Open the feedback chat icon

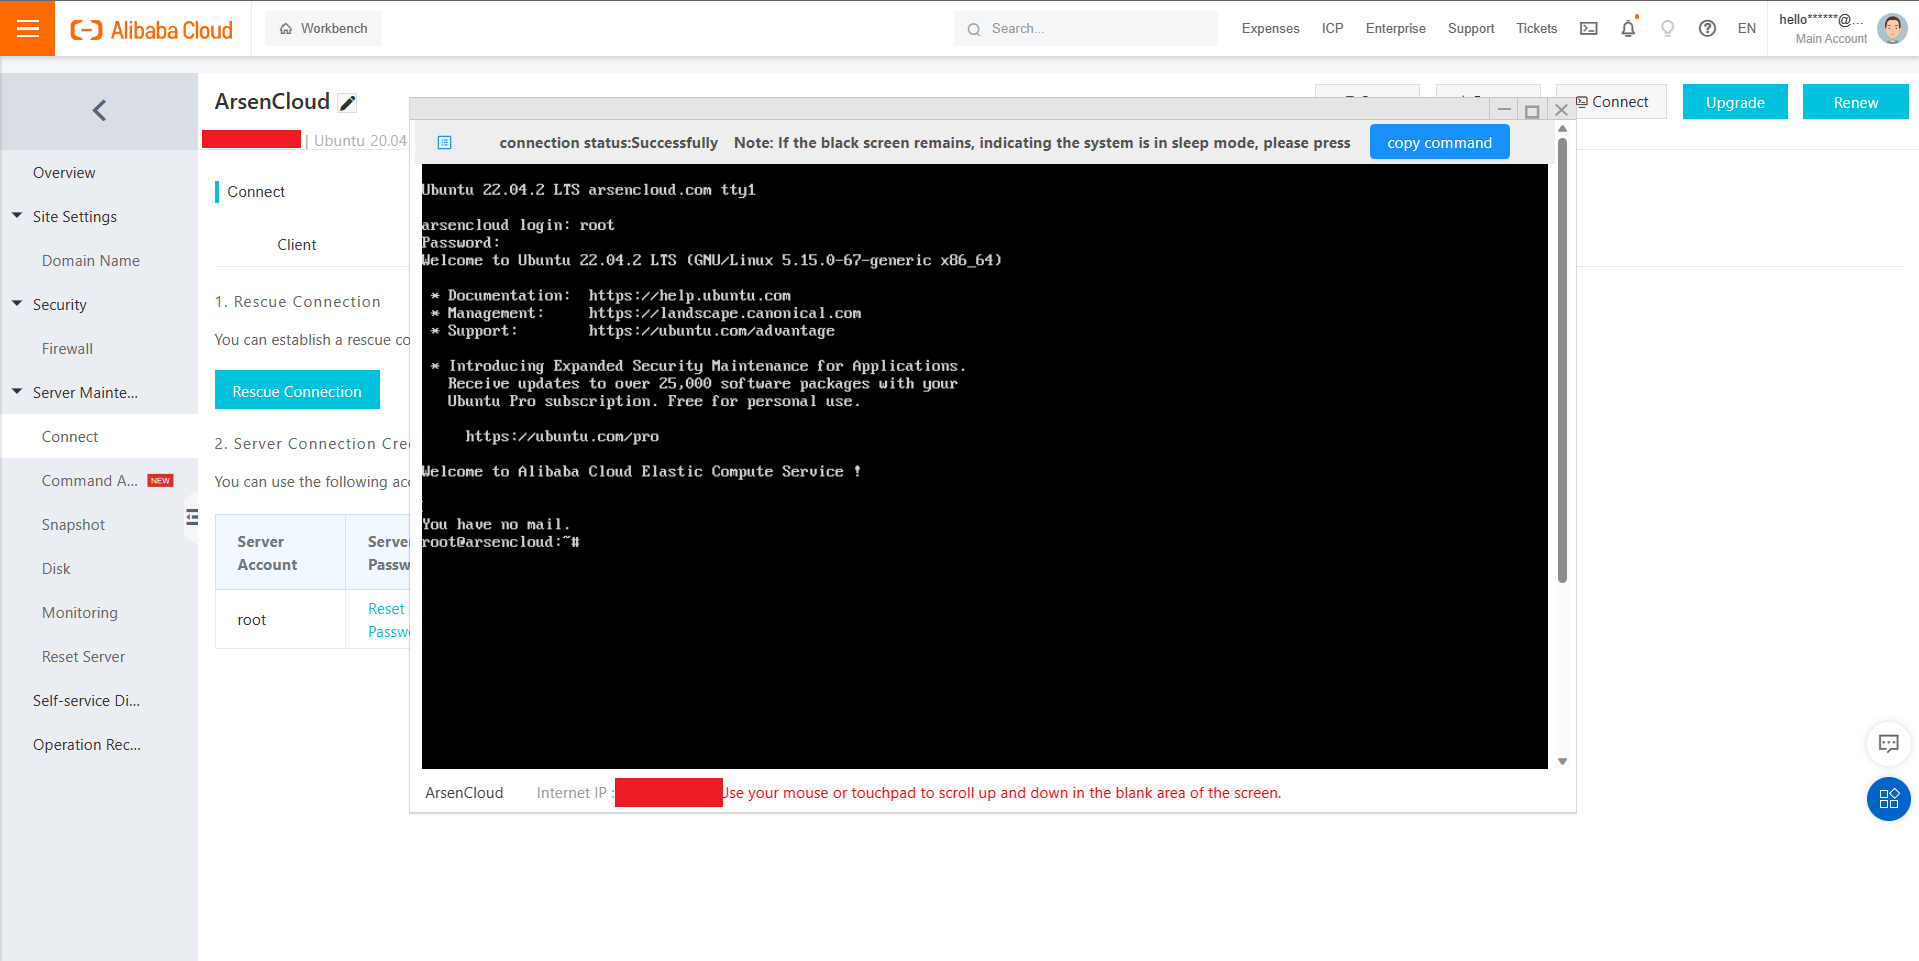(x=1888, y=743)
